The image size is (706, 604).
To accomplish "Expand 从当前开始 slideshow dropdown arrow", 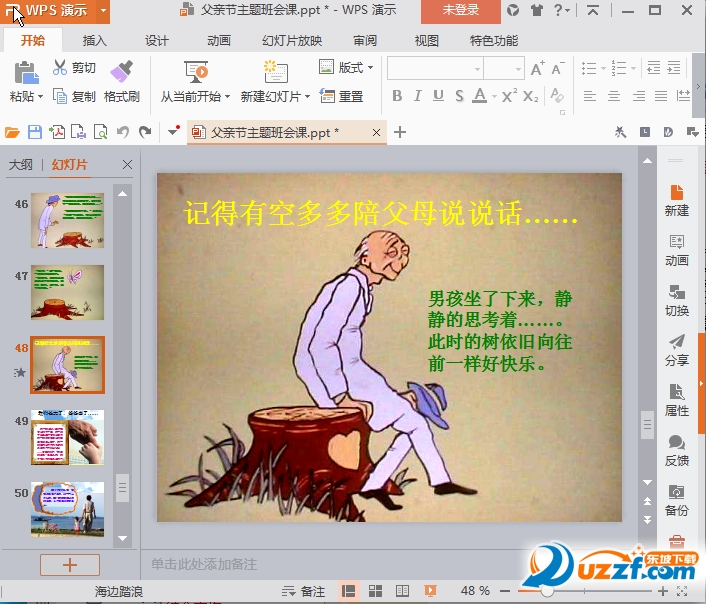I will click(x=227, y=96).
